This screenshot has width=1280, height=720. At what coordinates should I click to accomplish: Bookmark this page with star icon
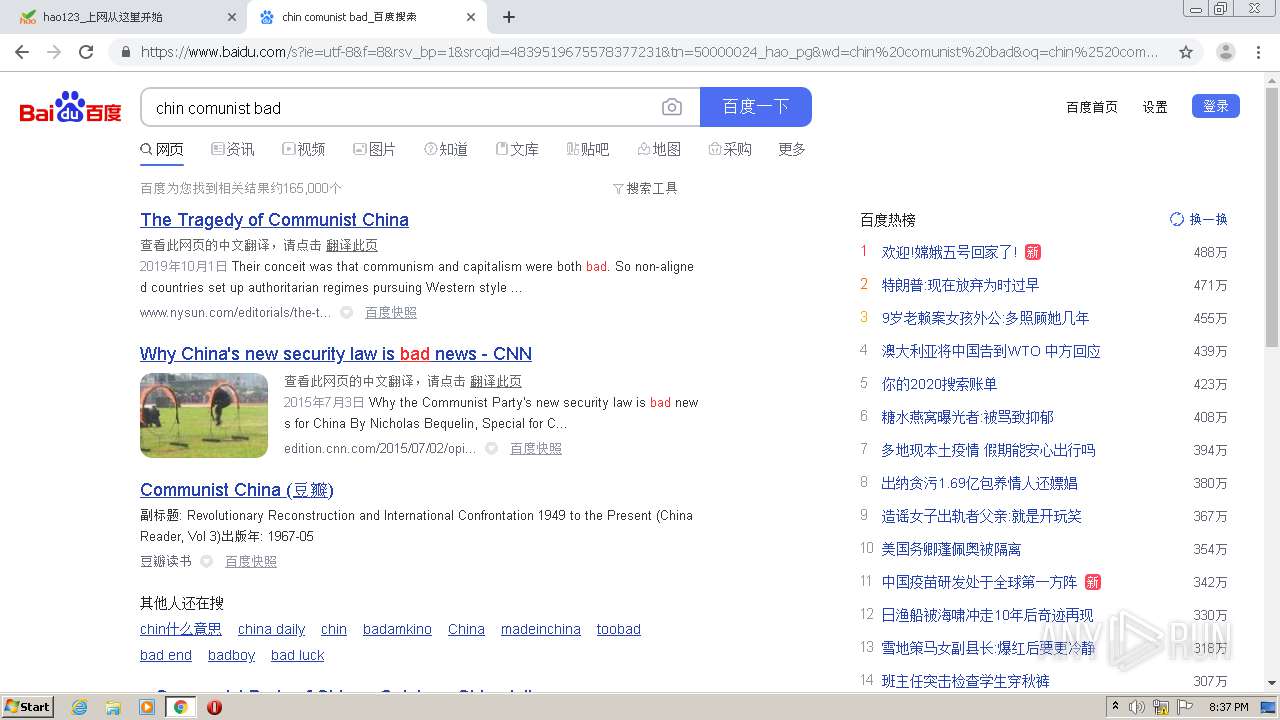[1186, 52]
